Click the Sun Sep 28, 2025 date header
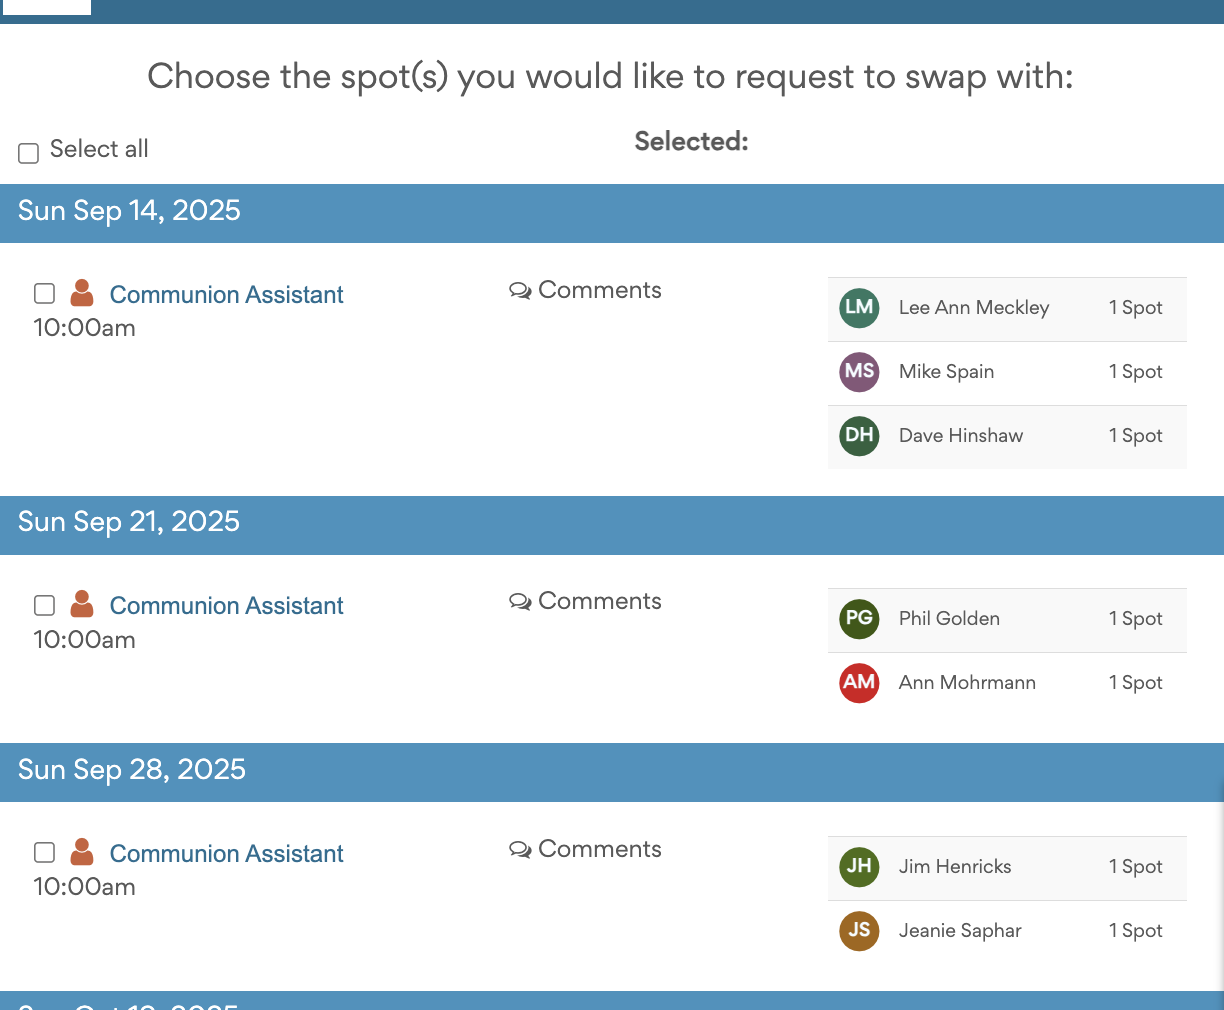1224x1010 pixels. point(612,772)
